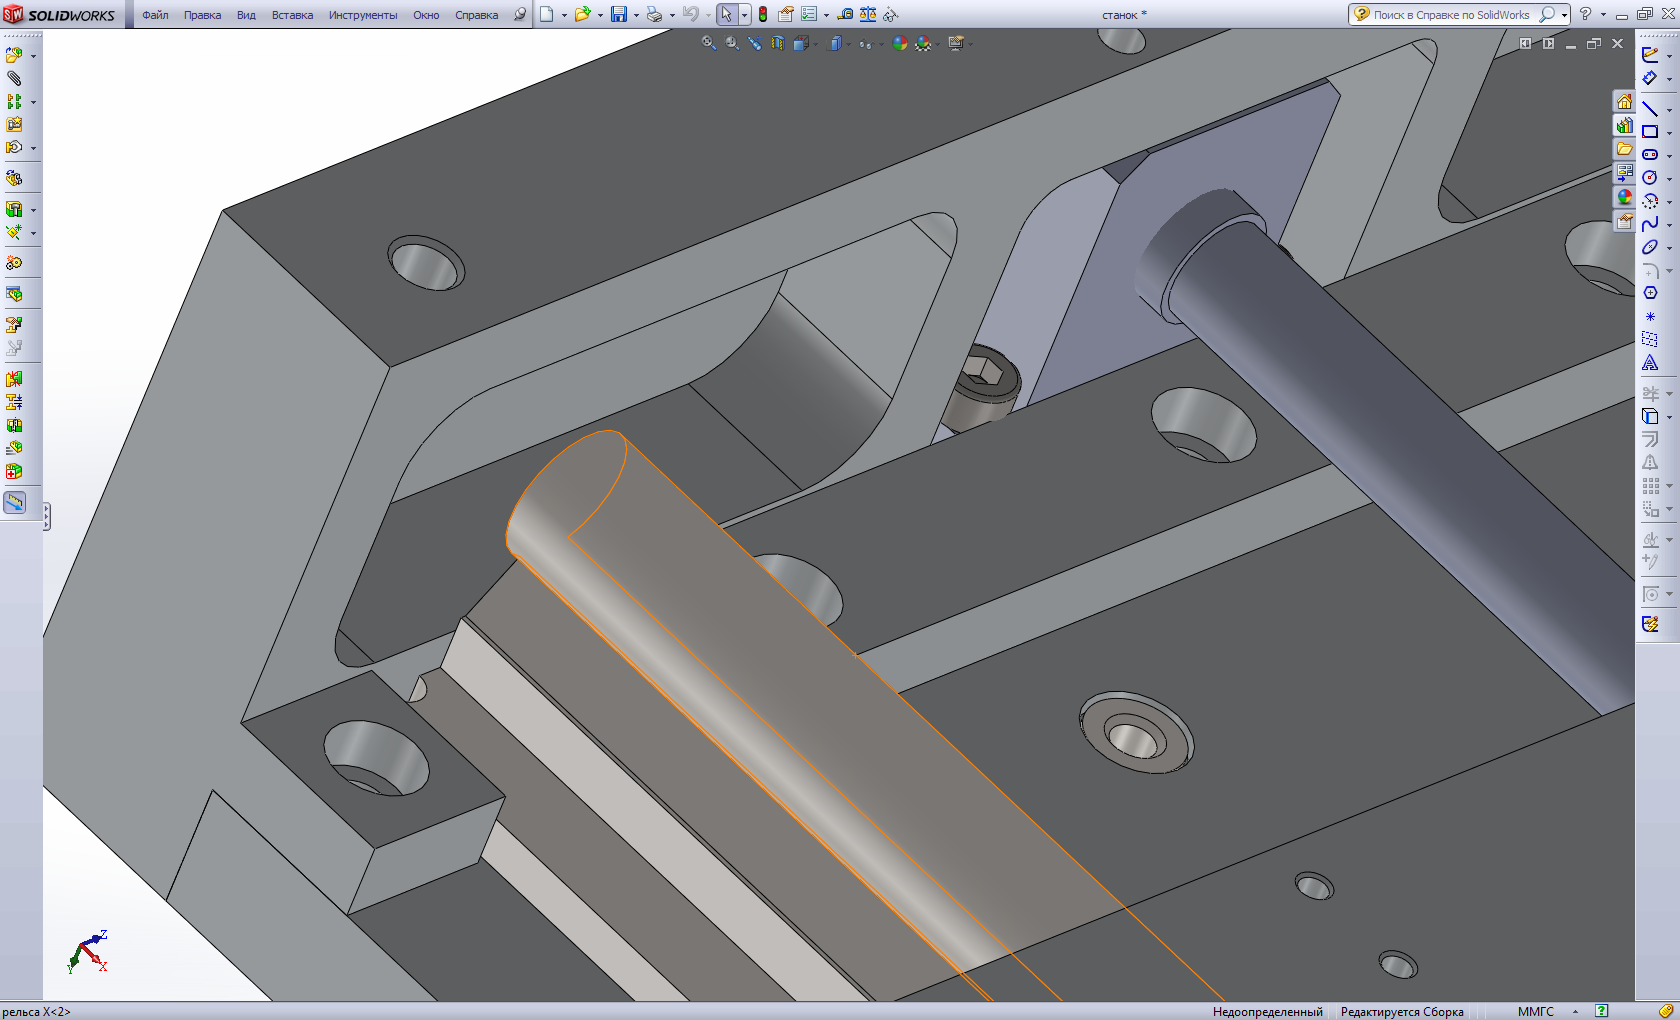This screenshot has height=1020, width=1680.
Task: Select the Polygon sketch tool
Action: (1650, 293)
